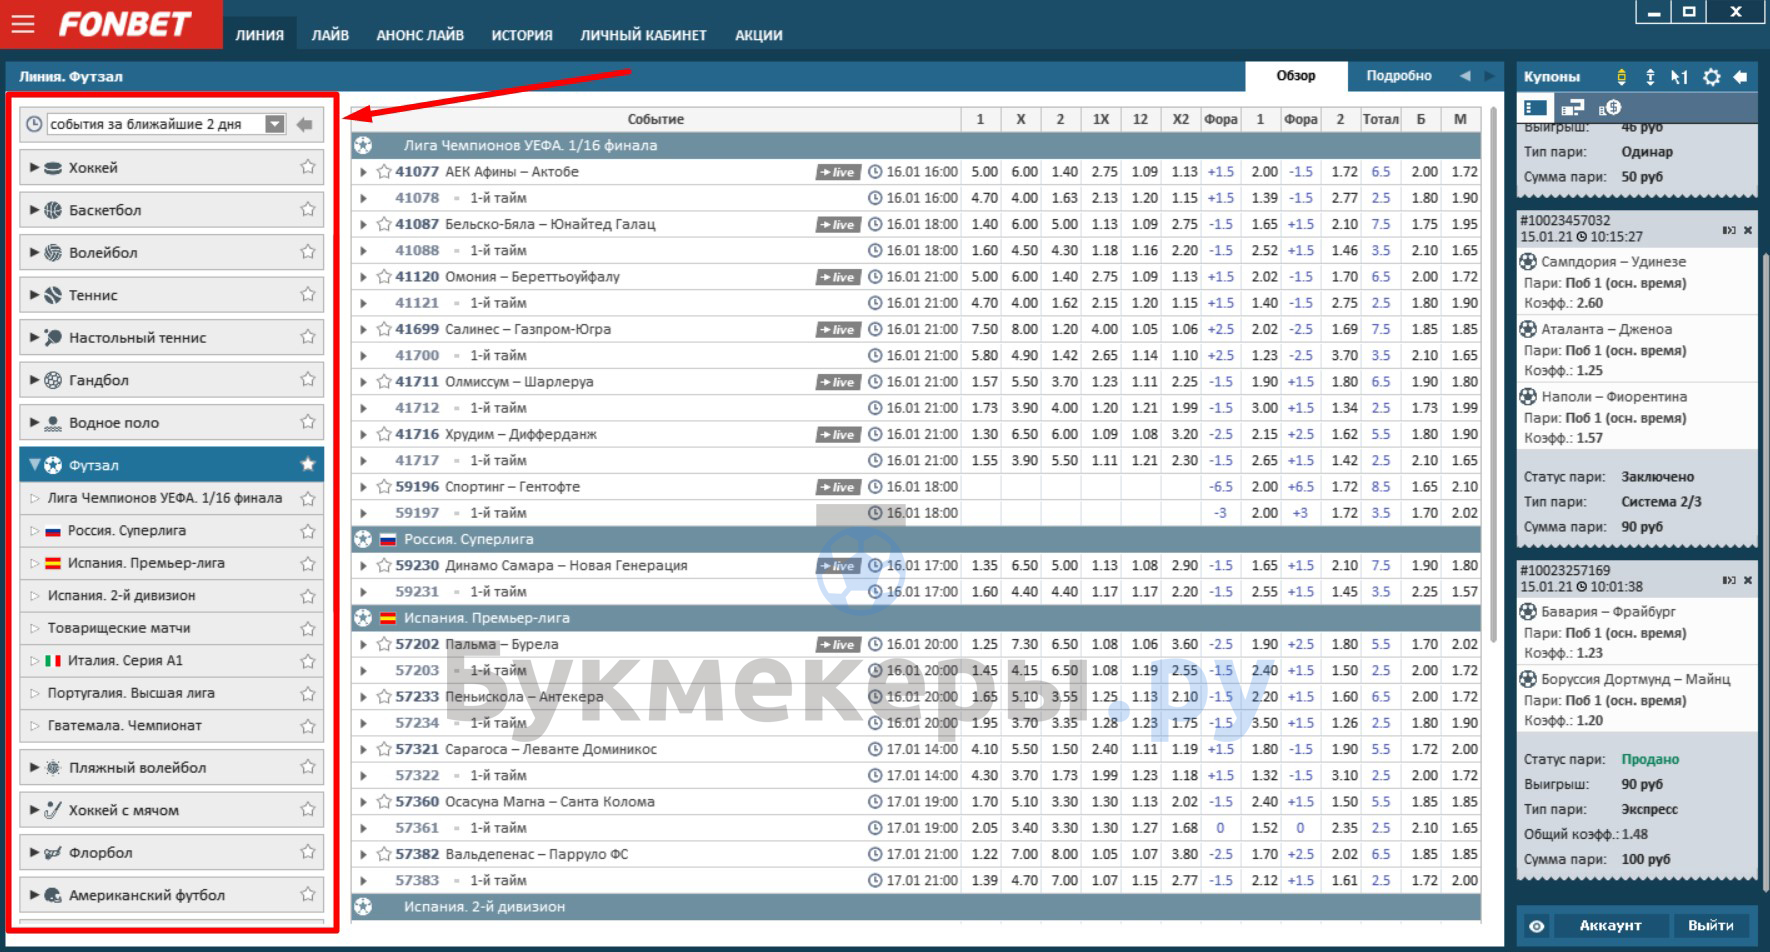
Task: Collapse the Футзал category
Action: pyautogui.click(x=34, y=465)
